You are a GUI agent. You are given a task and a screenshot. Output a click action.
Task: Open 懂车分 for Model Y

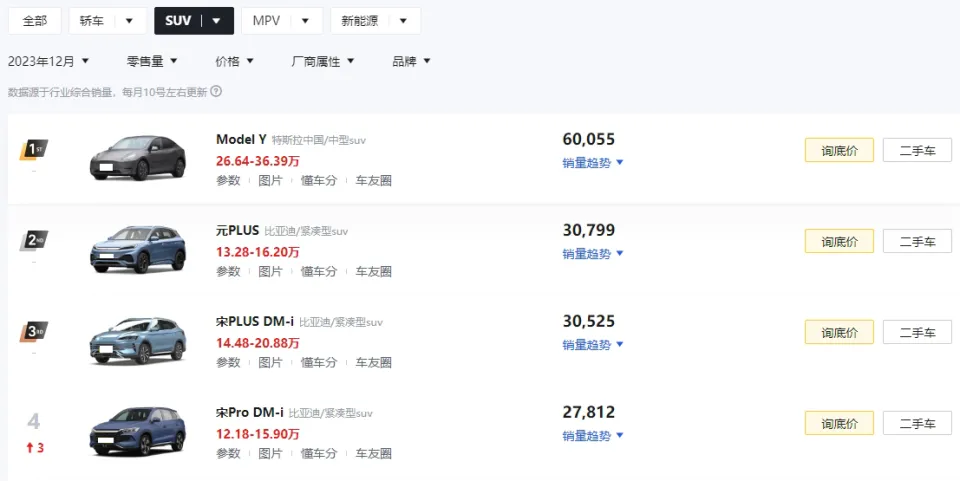pos(318,181)
